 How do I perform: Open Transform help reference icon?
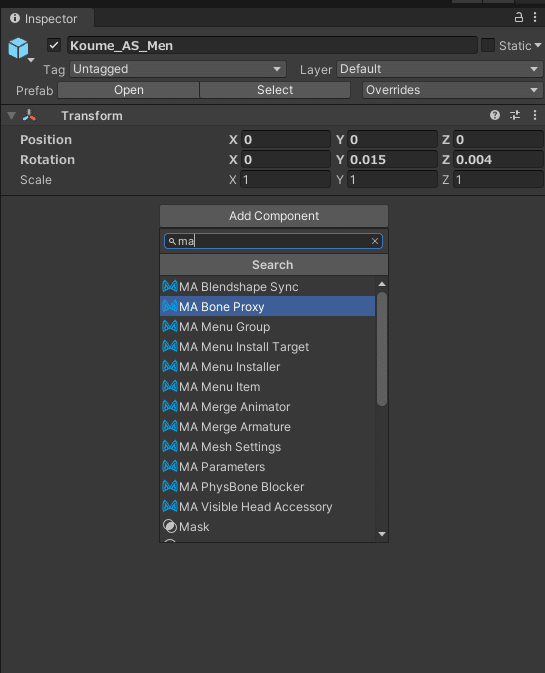pos(495,115)
